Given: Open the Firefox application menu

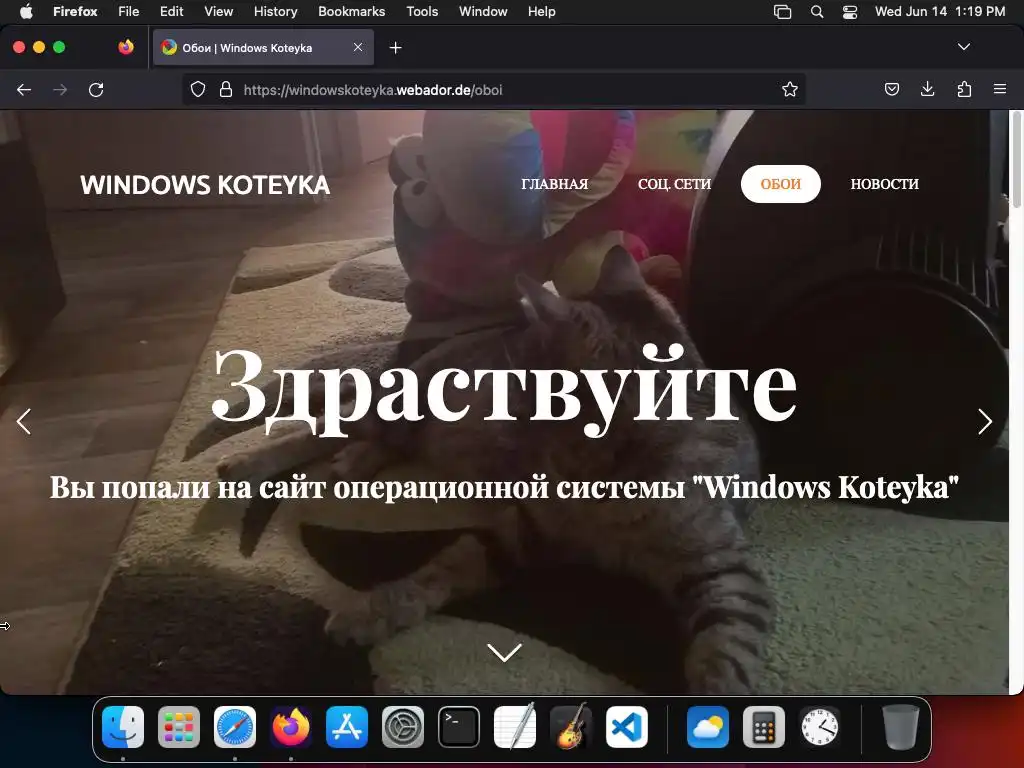Looking at the screenshot, I should (x=75, y=11).
